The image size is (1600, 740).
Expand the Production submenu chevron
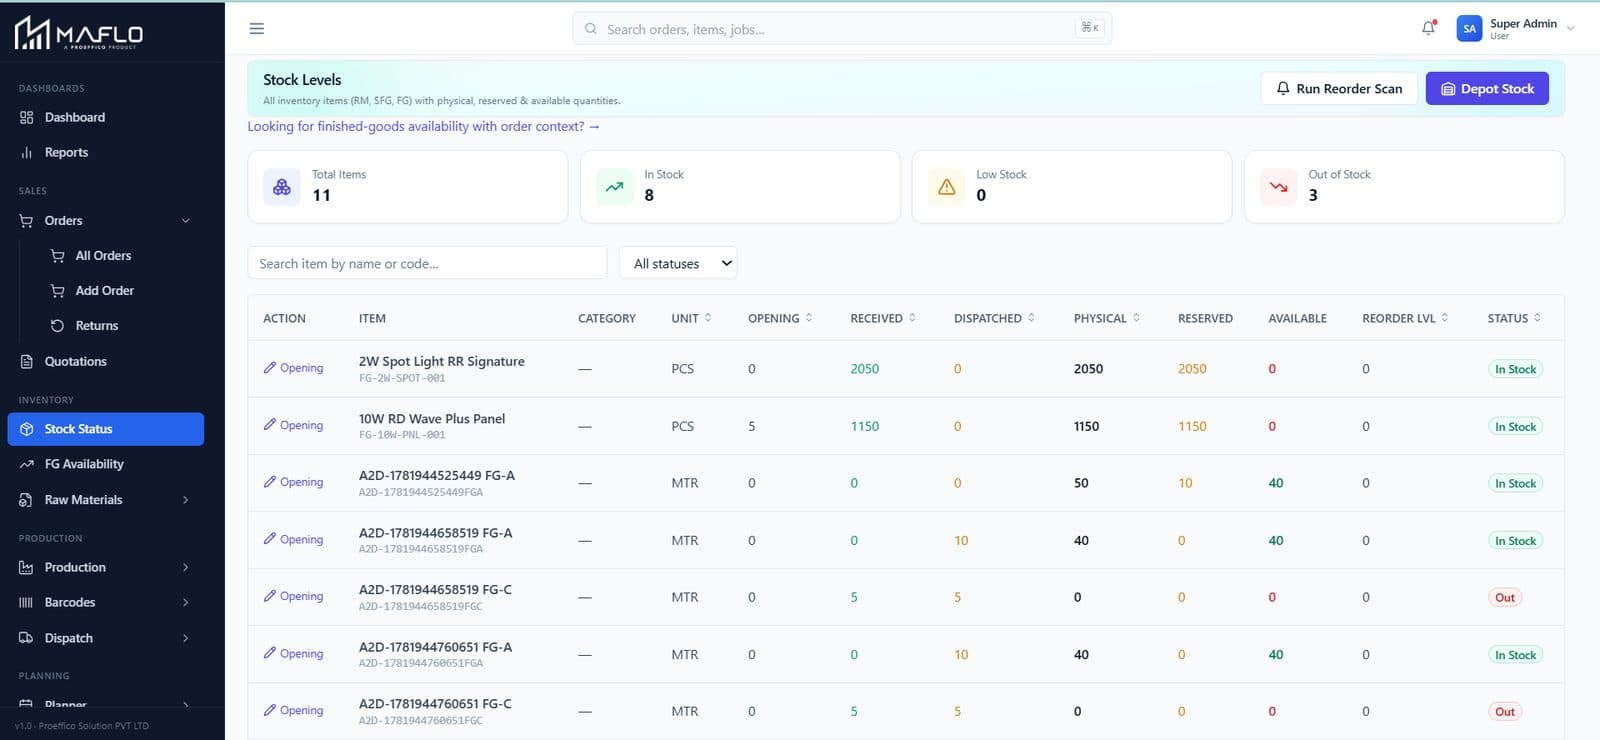(x=186, y=567)
